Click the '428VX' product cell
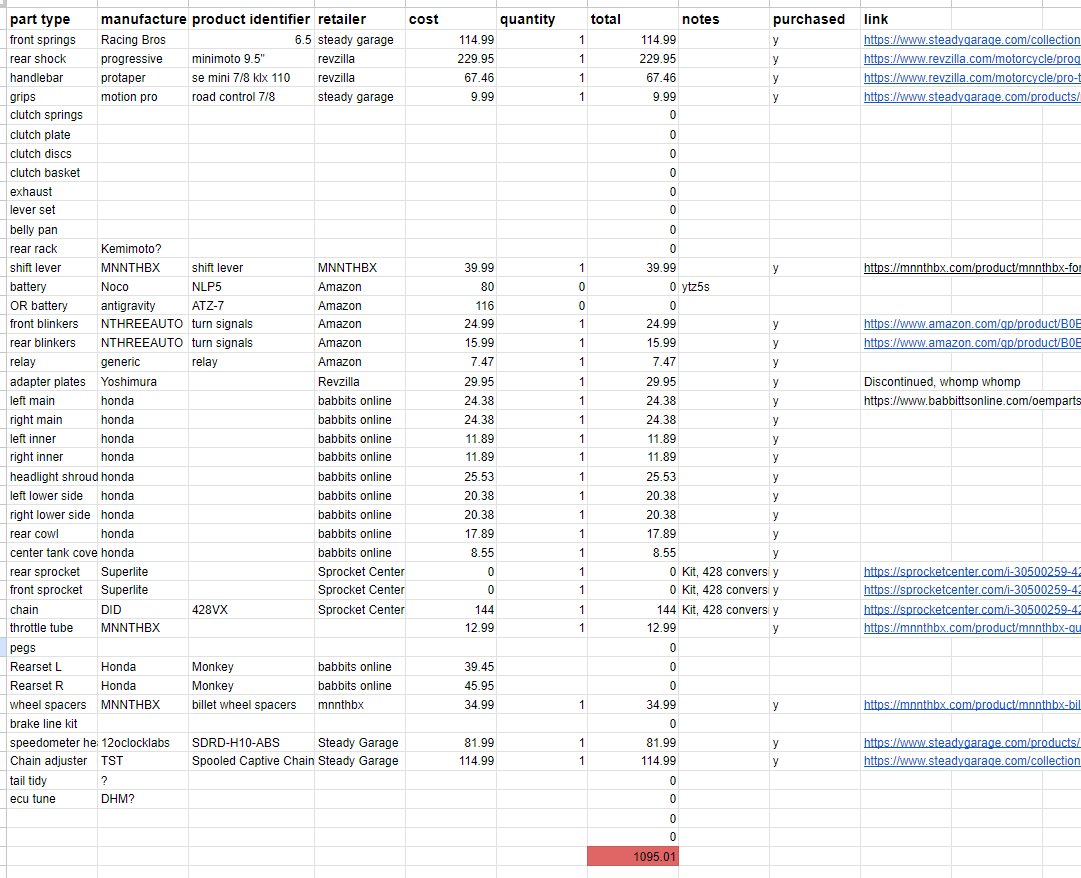This screenshot has height=878, width=1081. [x=251, y=610]
